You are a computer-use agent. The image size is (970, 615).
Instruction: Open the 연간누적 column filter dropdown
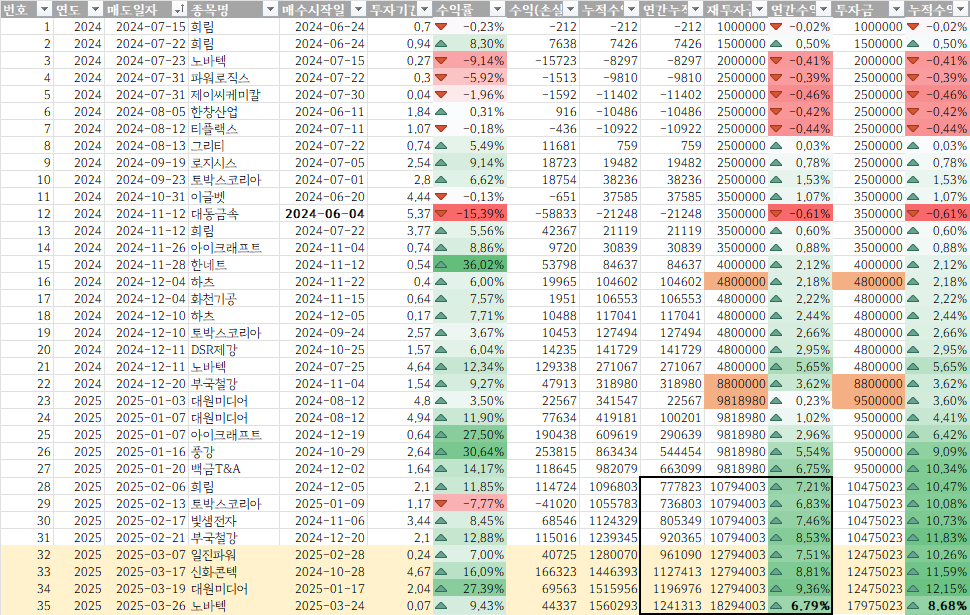coord(696,9)
